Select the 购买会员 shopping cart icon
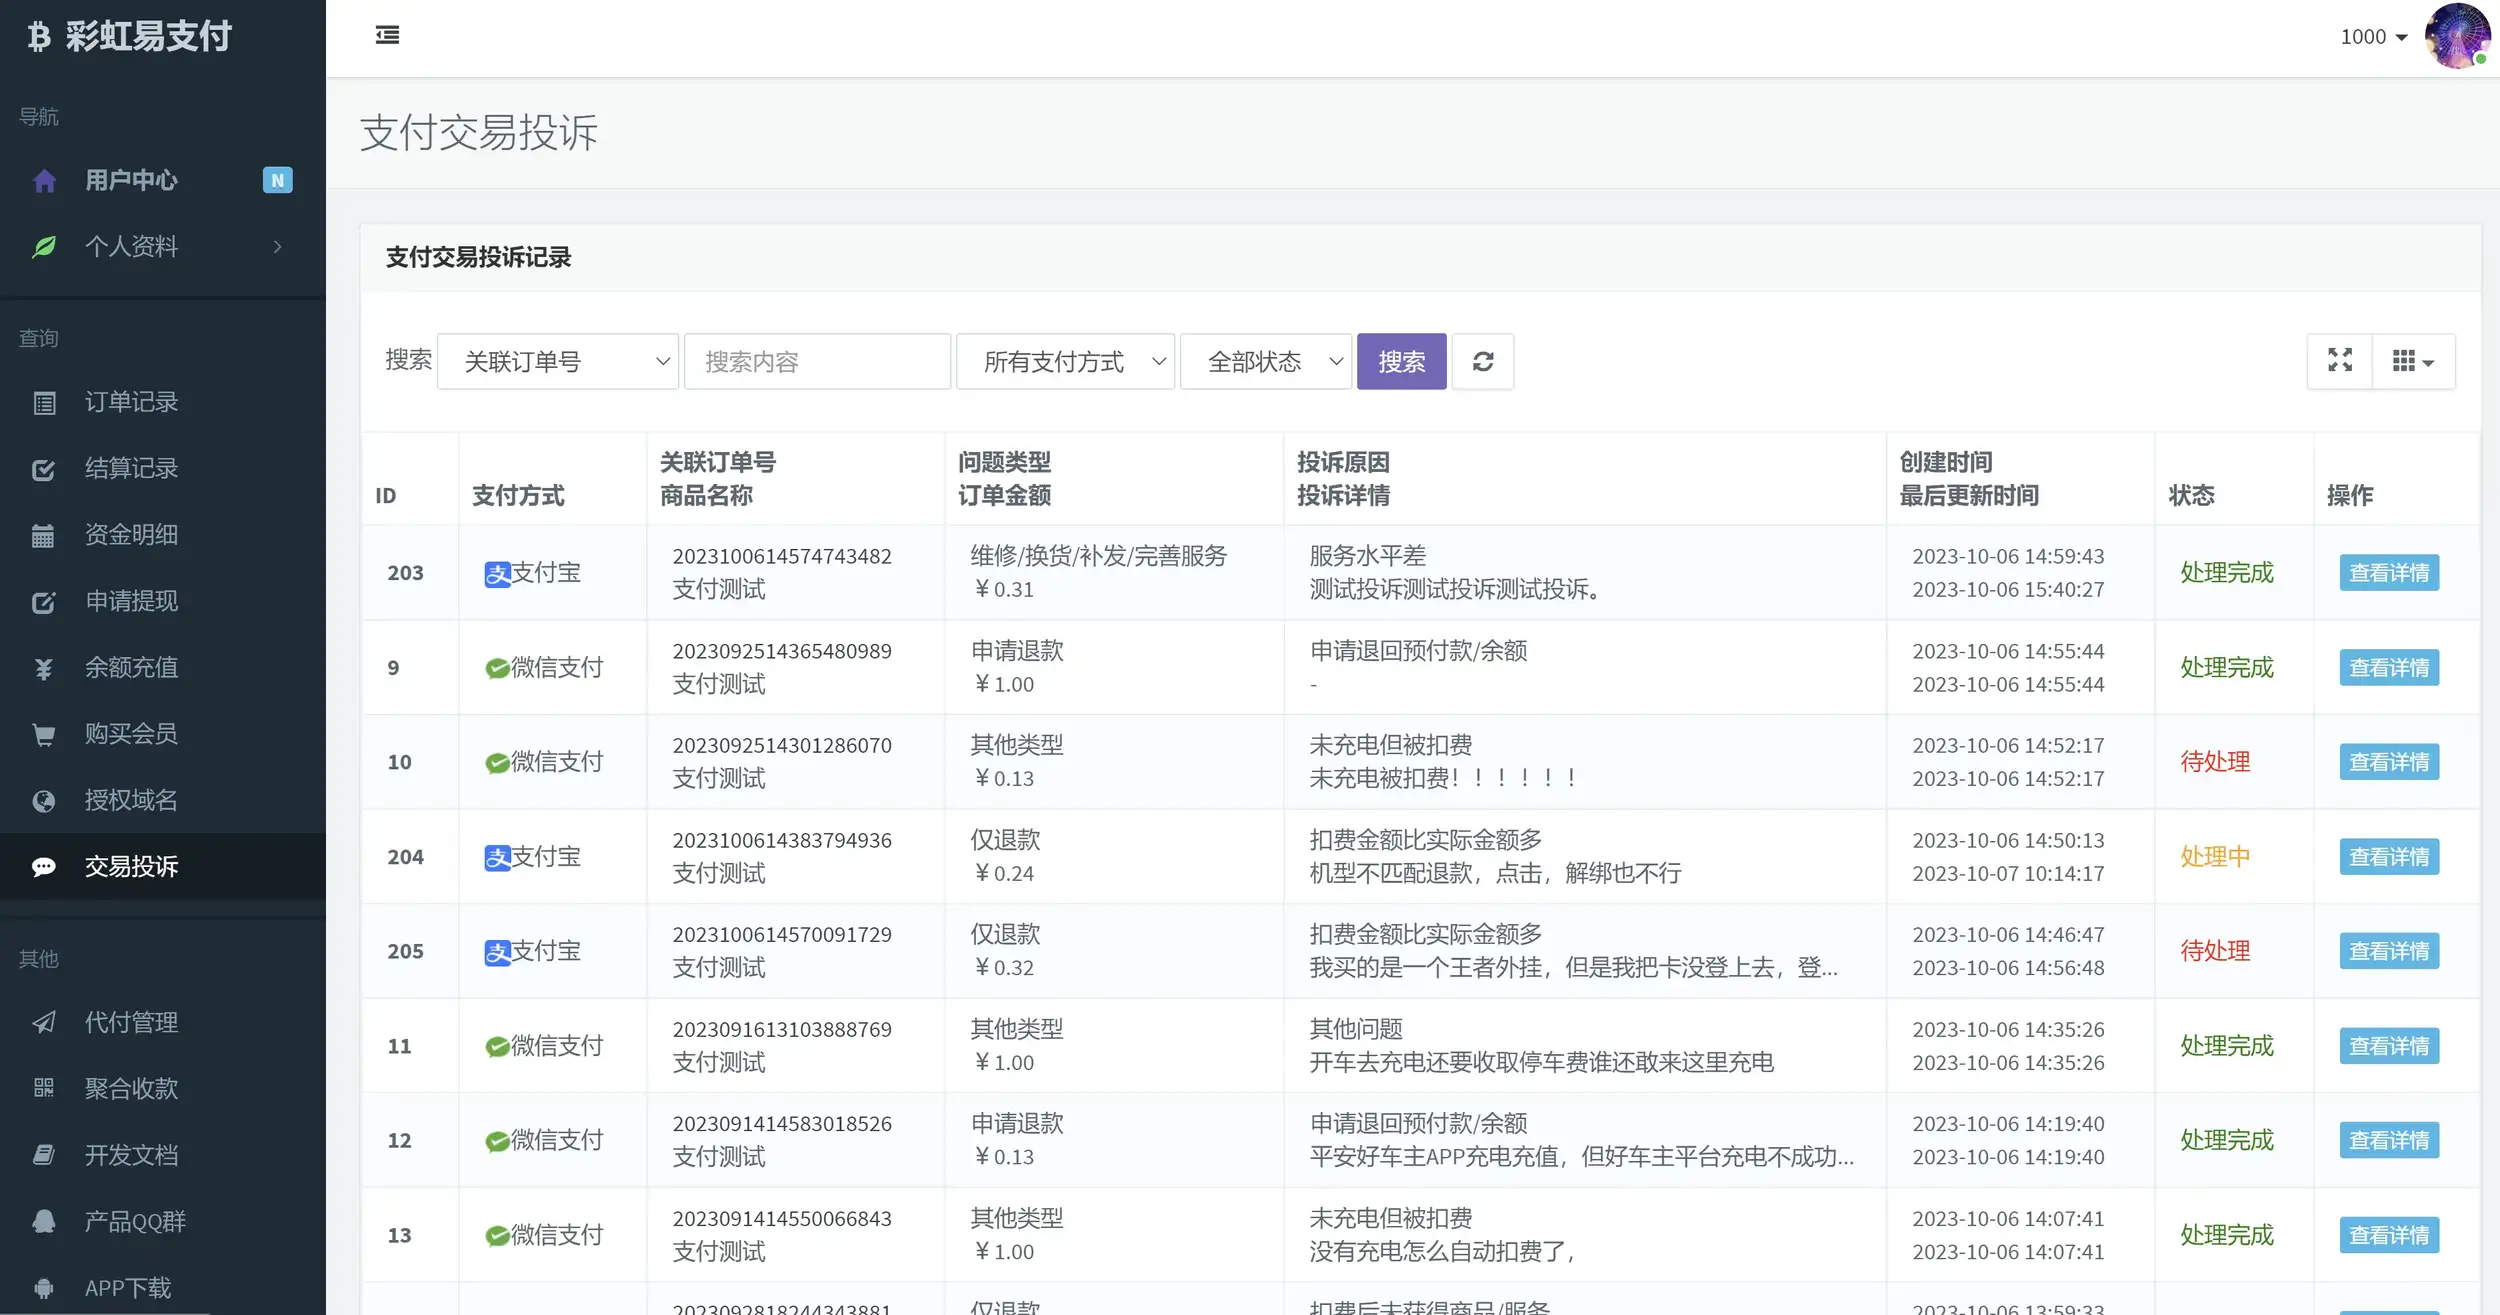Screen dimensions: 2500x1315 tap(44, 733)
